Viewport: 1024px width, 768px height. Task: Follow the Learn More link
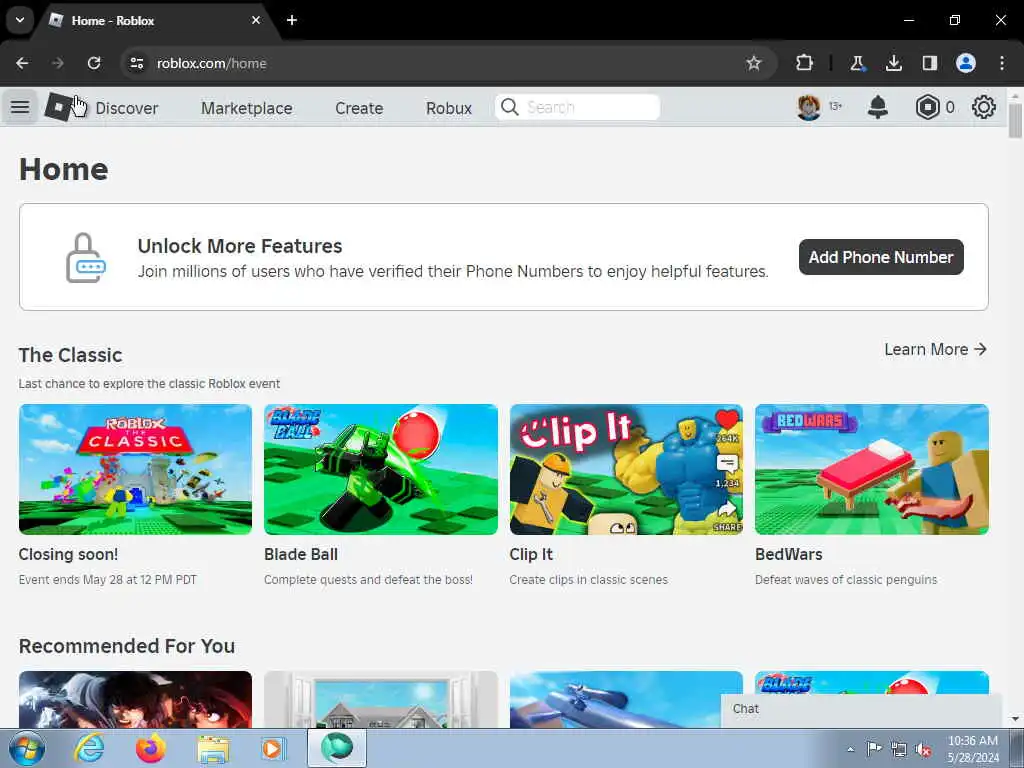click(x=935, y=349)
